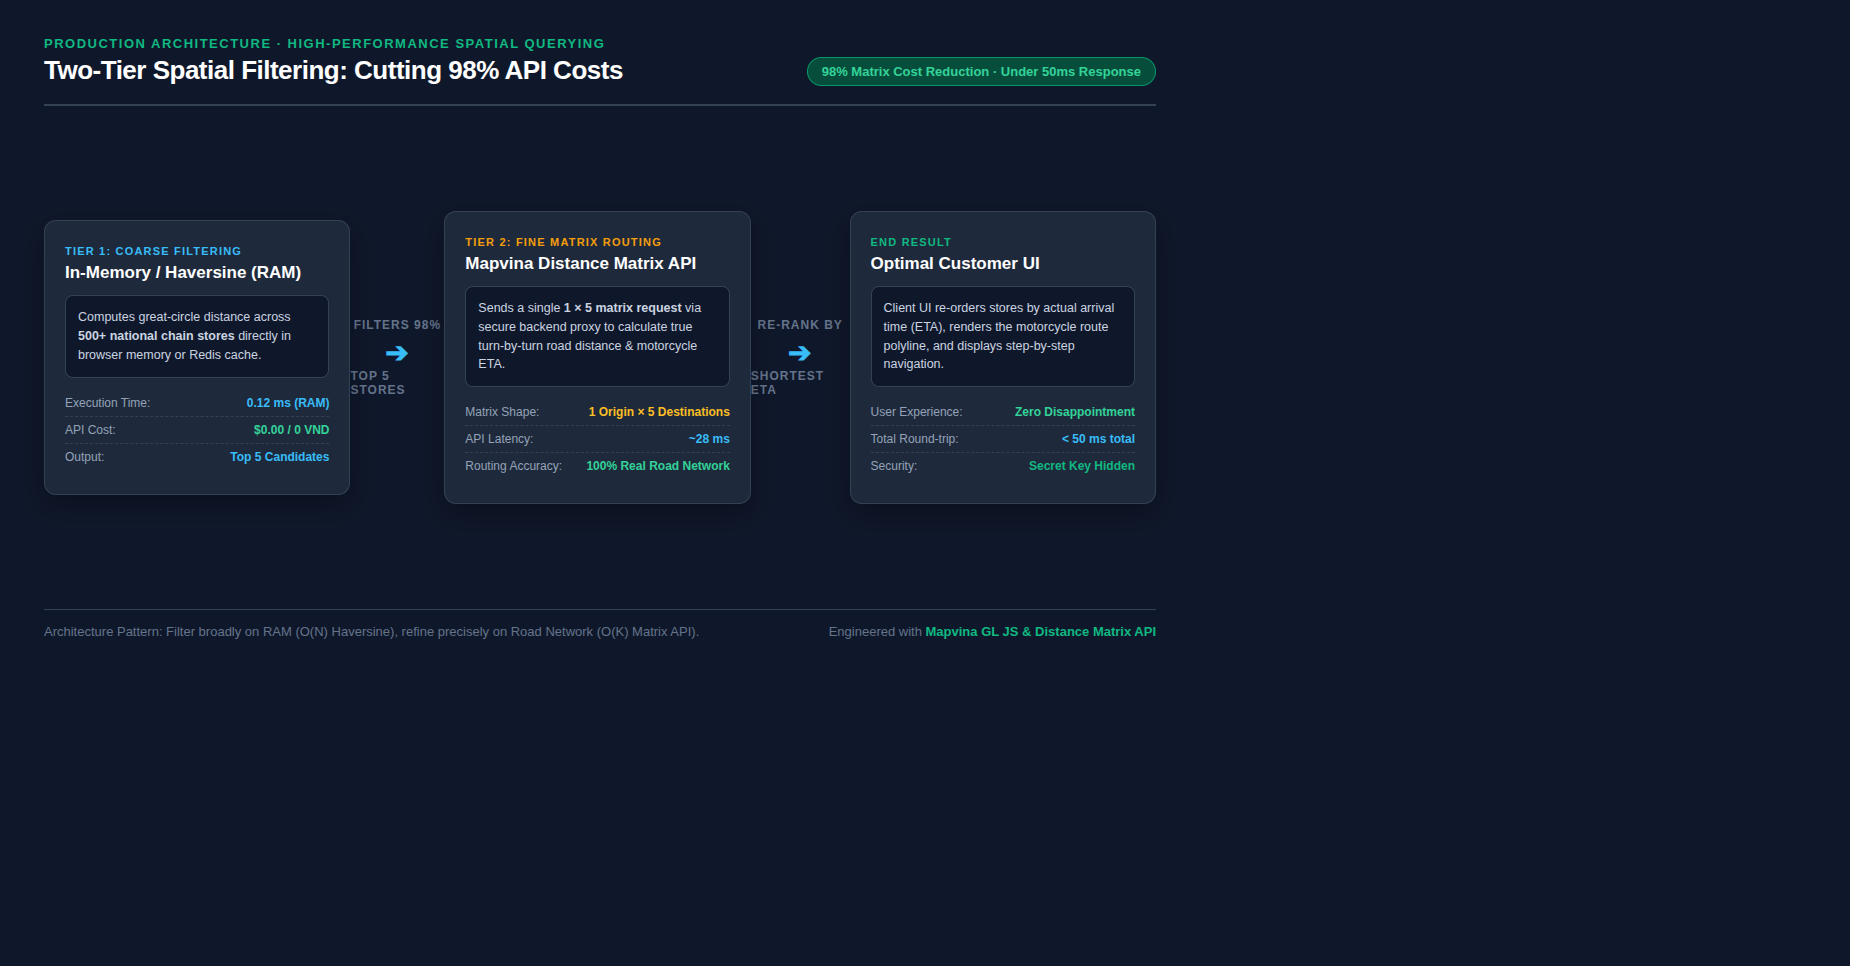1850x966 pixels.
Task: Click the Mapvina Distance Matrix API heading
Action: pos(580,263)
